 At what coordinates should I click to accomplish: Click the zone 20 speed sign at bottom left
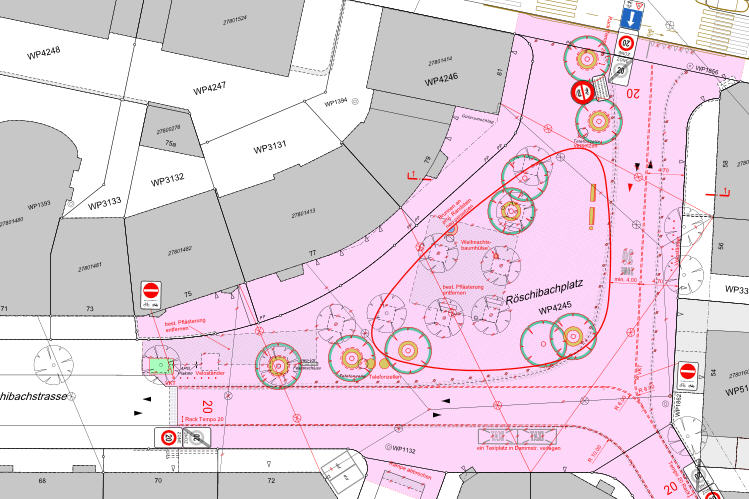click(x=170, y=437)
